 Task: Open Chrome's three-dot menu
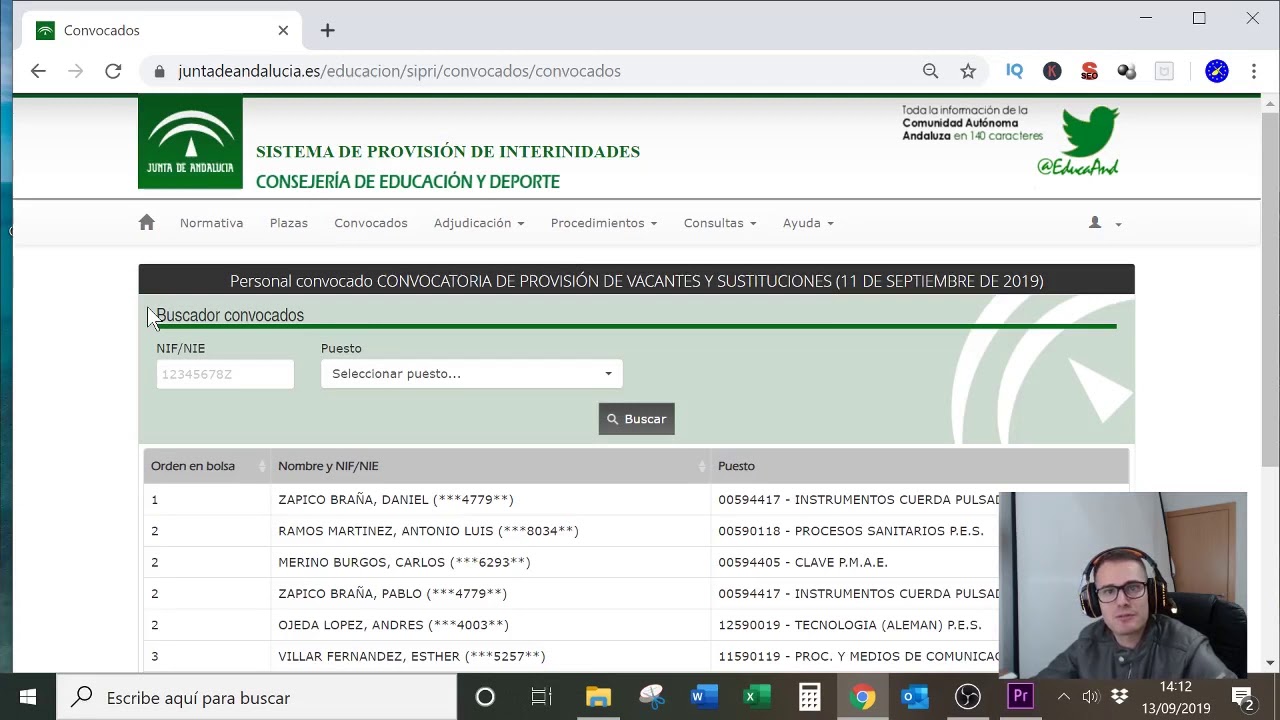coord(1253,71)
